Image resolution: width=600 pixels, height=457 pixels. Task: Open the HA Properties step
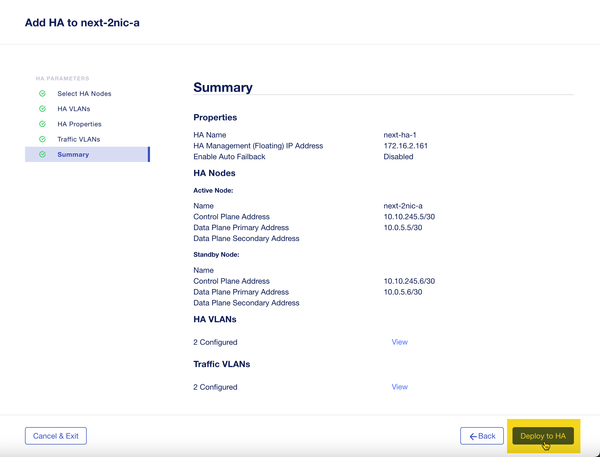coord(79,124)
